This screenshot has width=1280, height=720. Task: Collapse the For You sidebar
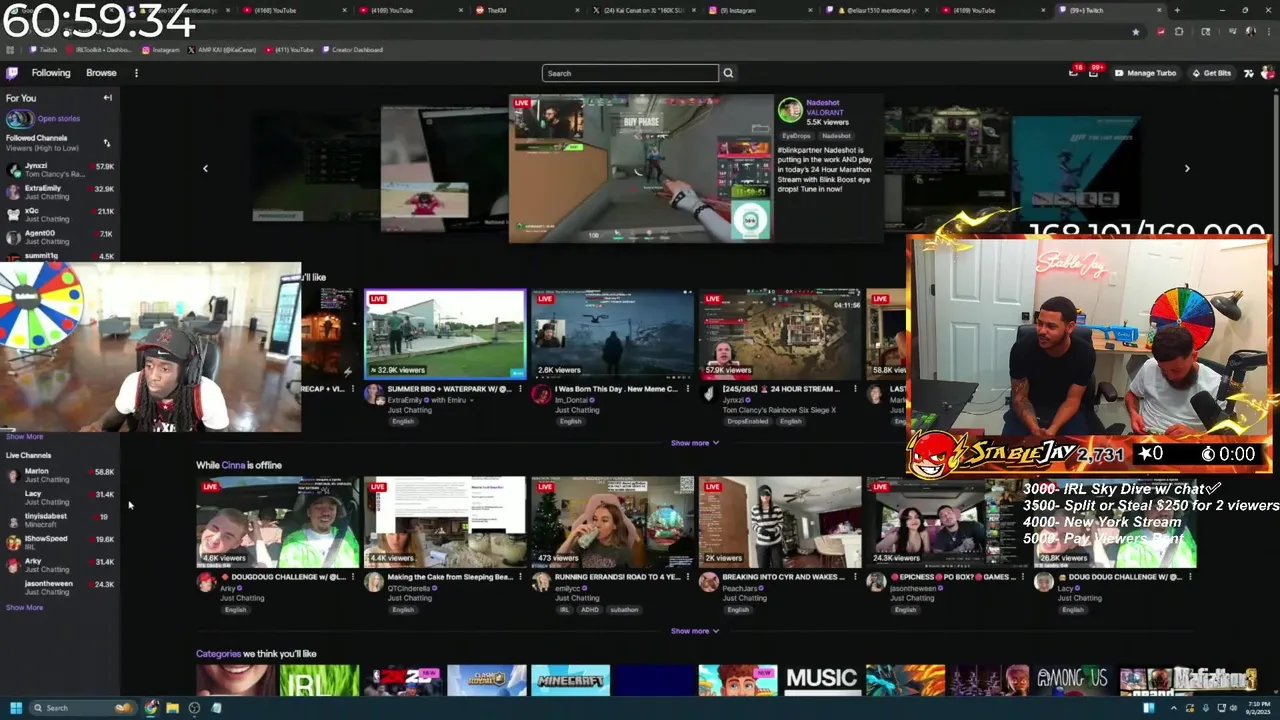(107, 98)
